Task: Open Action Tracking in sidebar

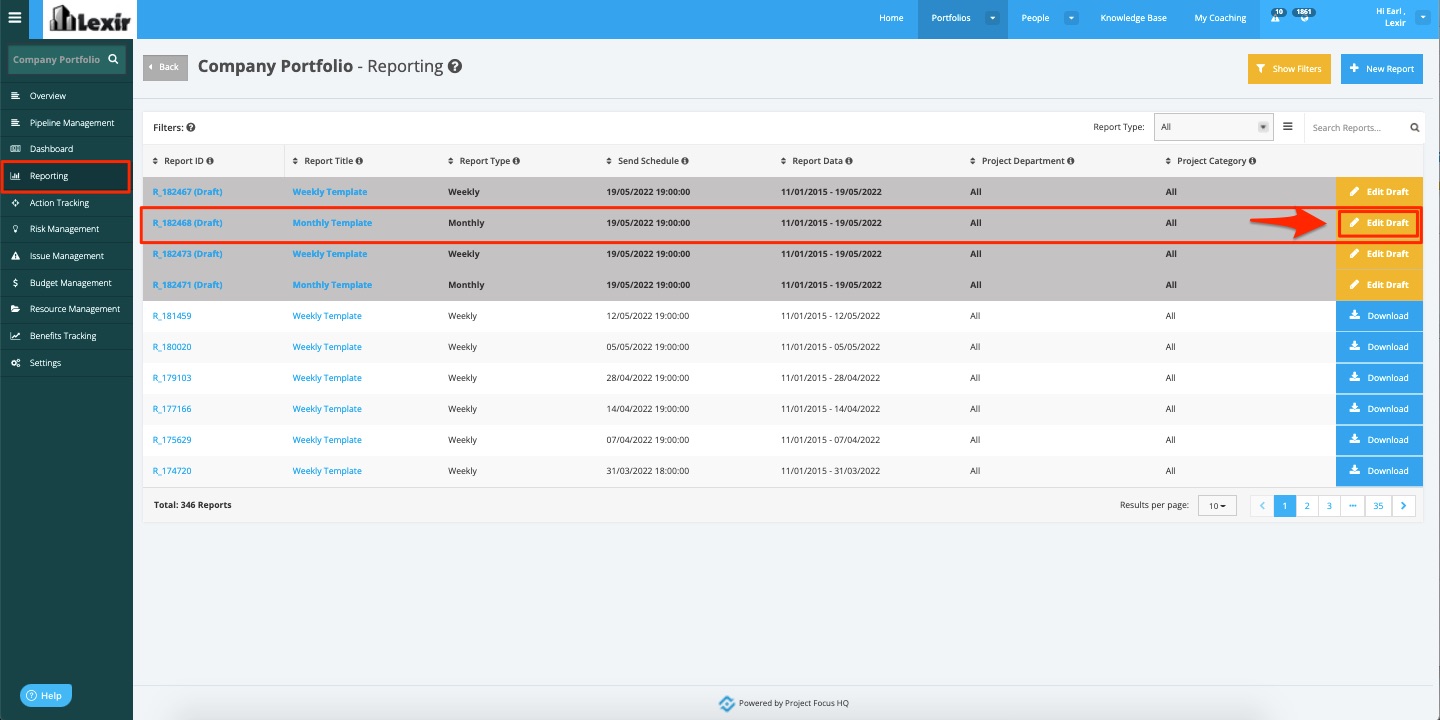Action: 66,203
